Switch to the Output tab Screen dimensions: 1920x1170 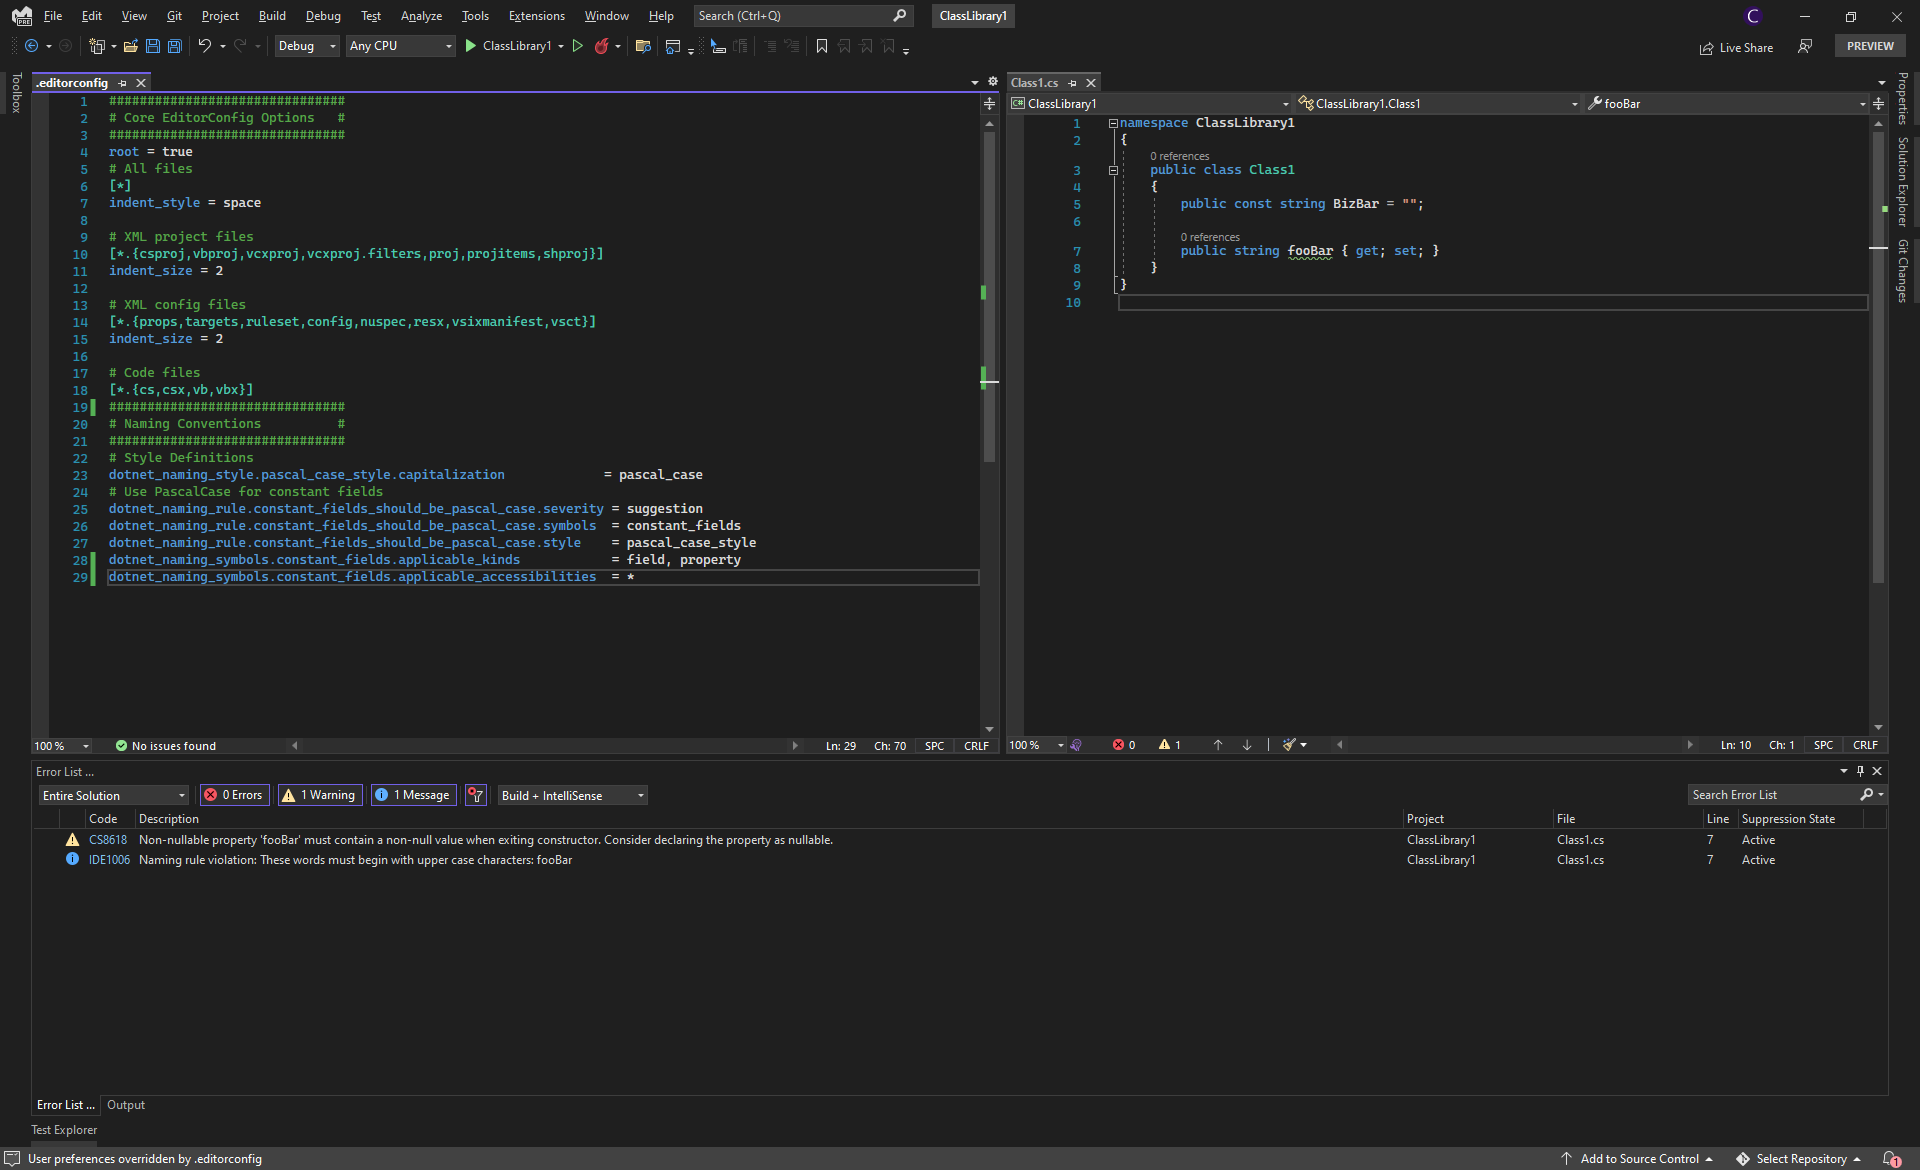[126, 1105]
